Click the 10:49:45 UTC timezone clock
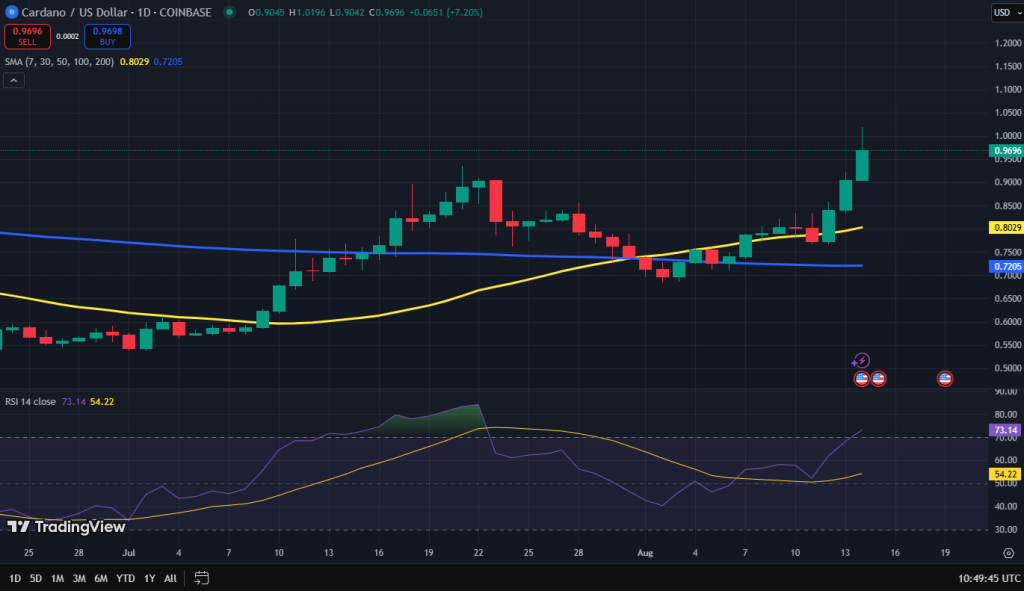Screen dimensions: 1024x591 [x=989, y=578]
